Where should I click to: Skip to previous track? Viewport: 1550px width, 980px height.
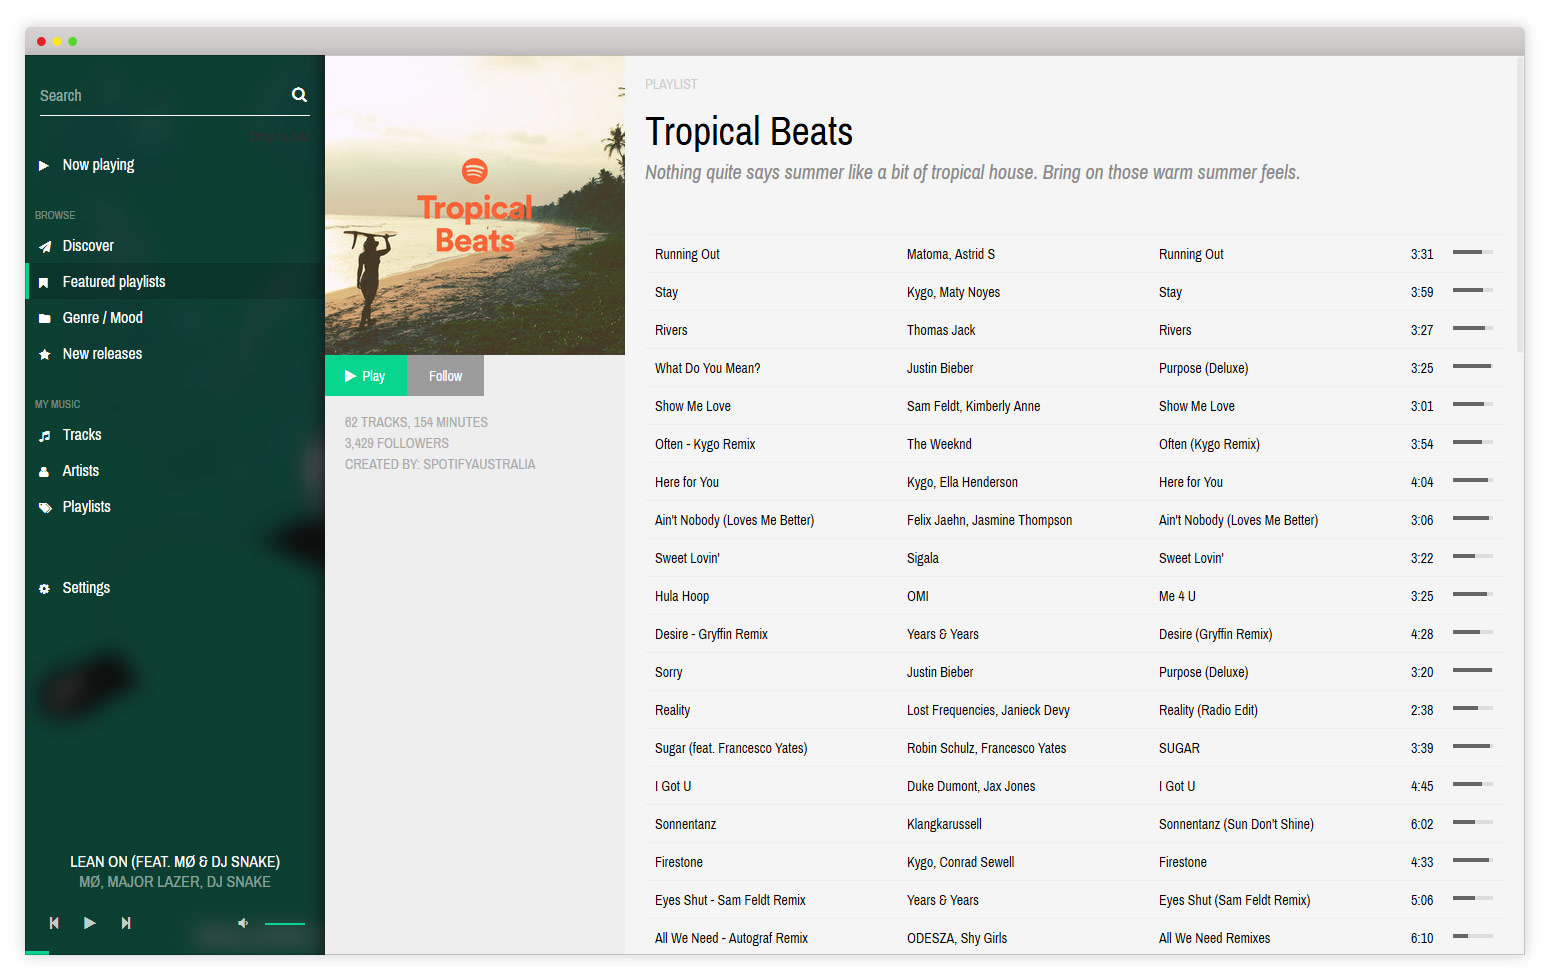tap(54, 923)
